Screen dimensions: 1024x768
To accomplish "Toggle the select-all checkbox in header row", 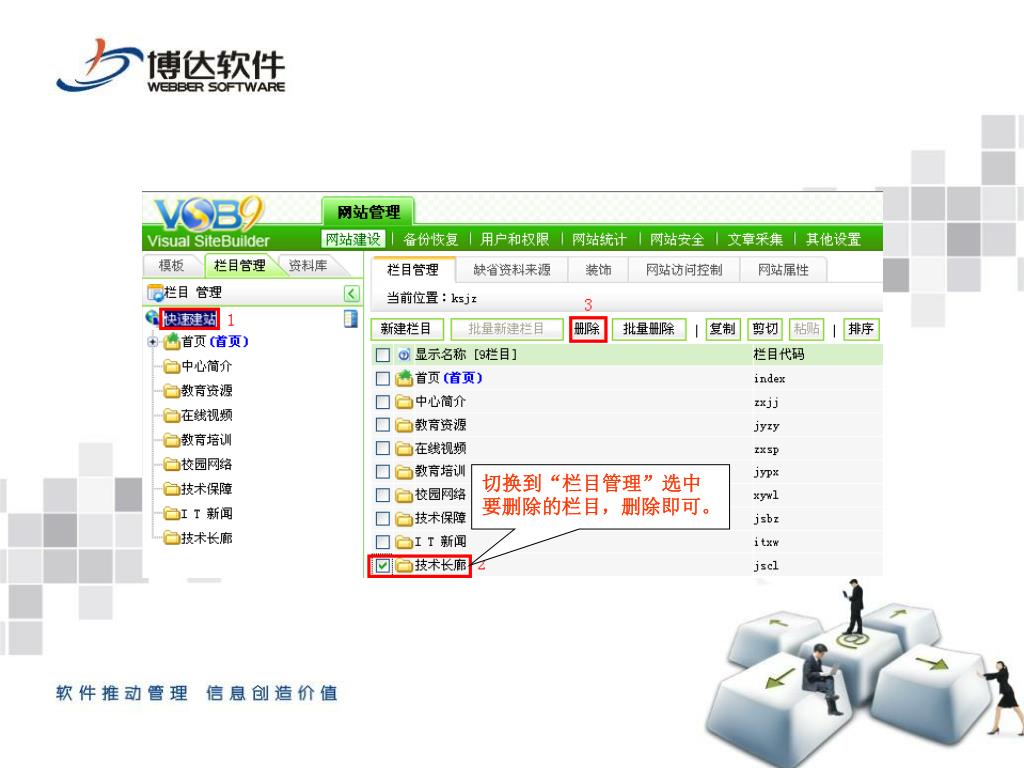I will [x=383, y=355].
